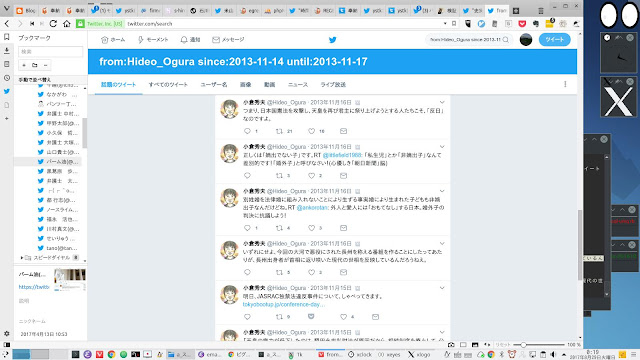Switch to the 画像 tab
640x360 pixels.
[245, 84]
